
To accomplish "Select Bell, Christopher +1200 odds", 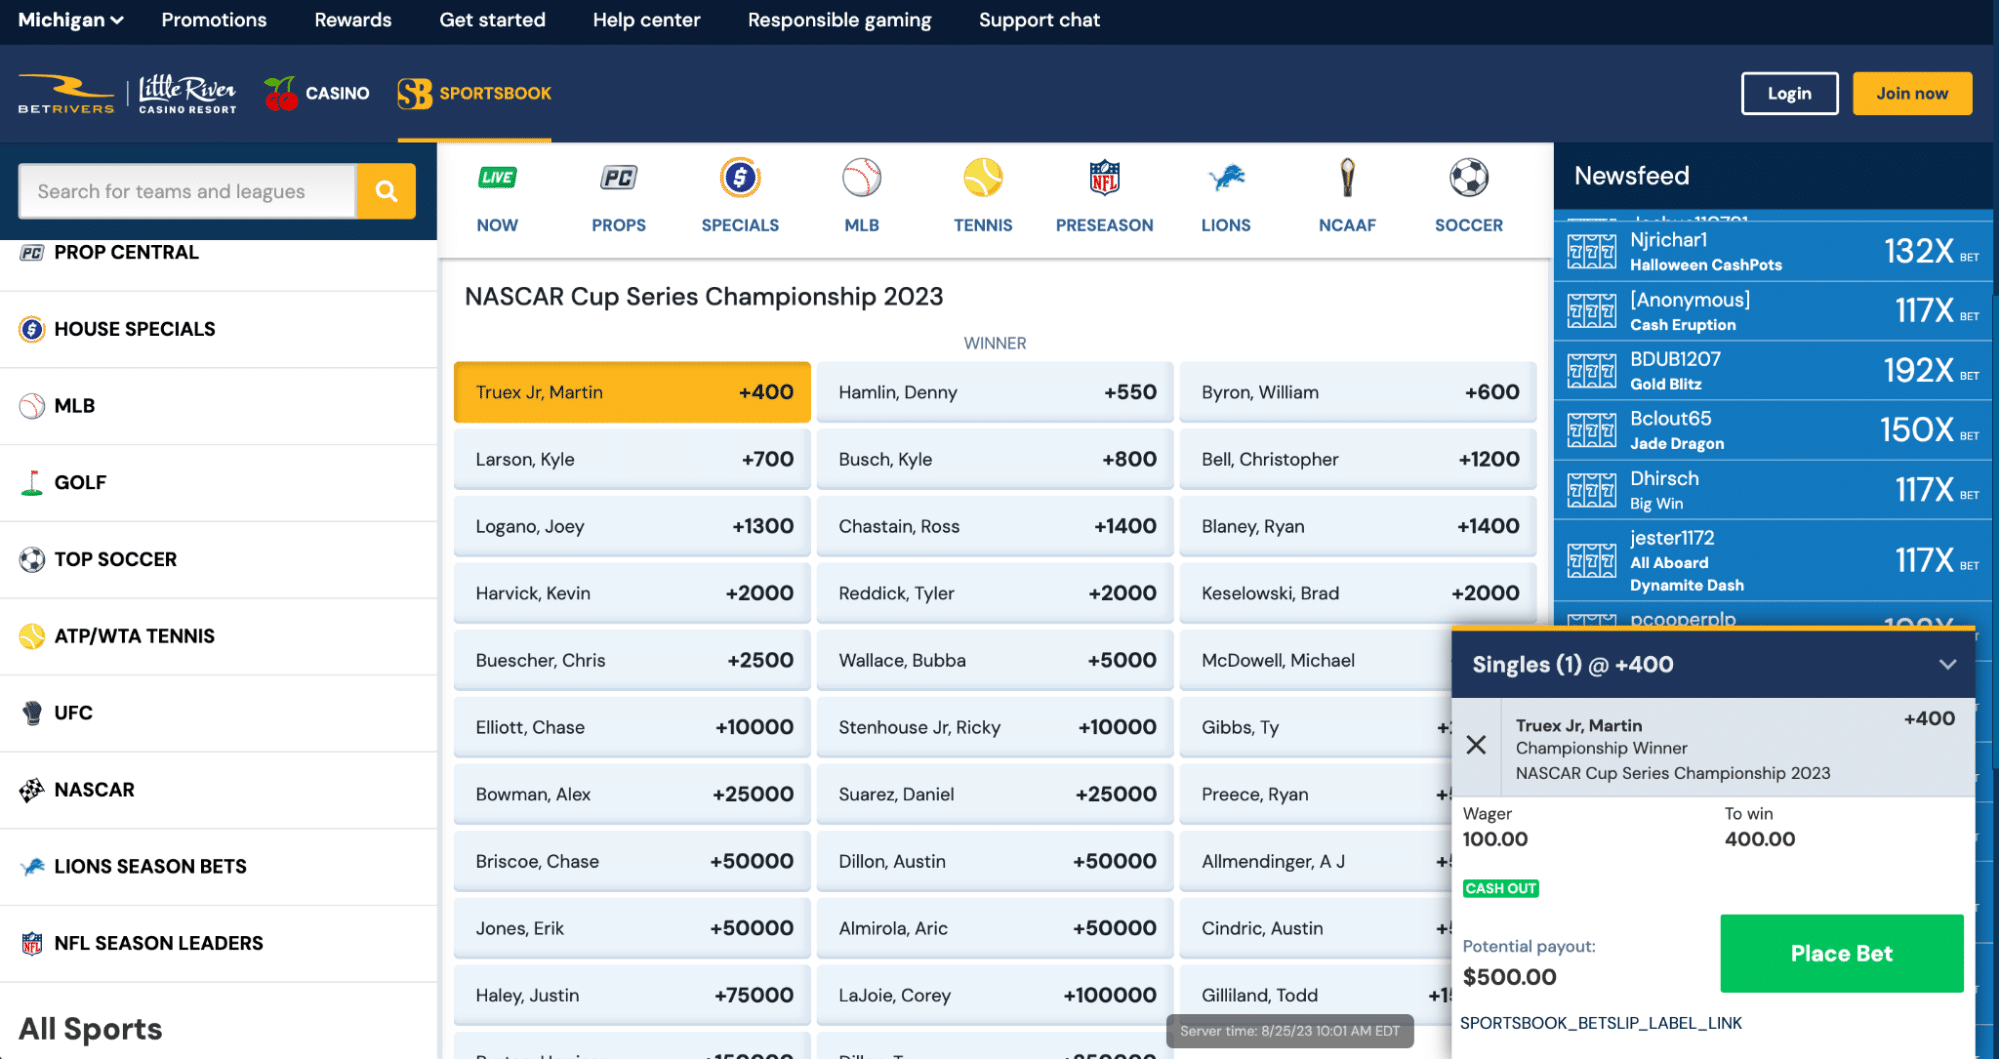I will [1358, 459].
